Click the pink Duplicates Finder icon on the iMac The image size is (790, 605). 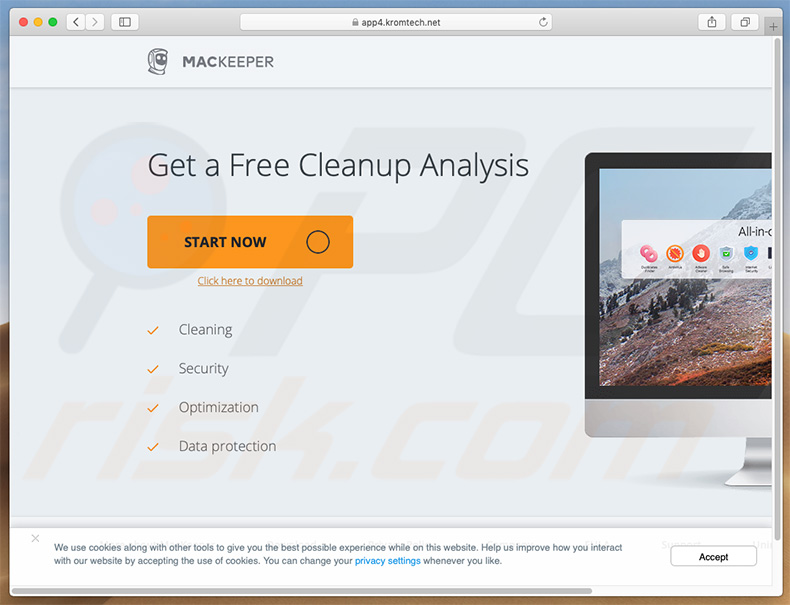click(x=648, y=253)
